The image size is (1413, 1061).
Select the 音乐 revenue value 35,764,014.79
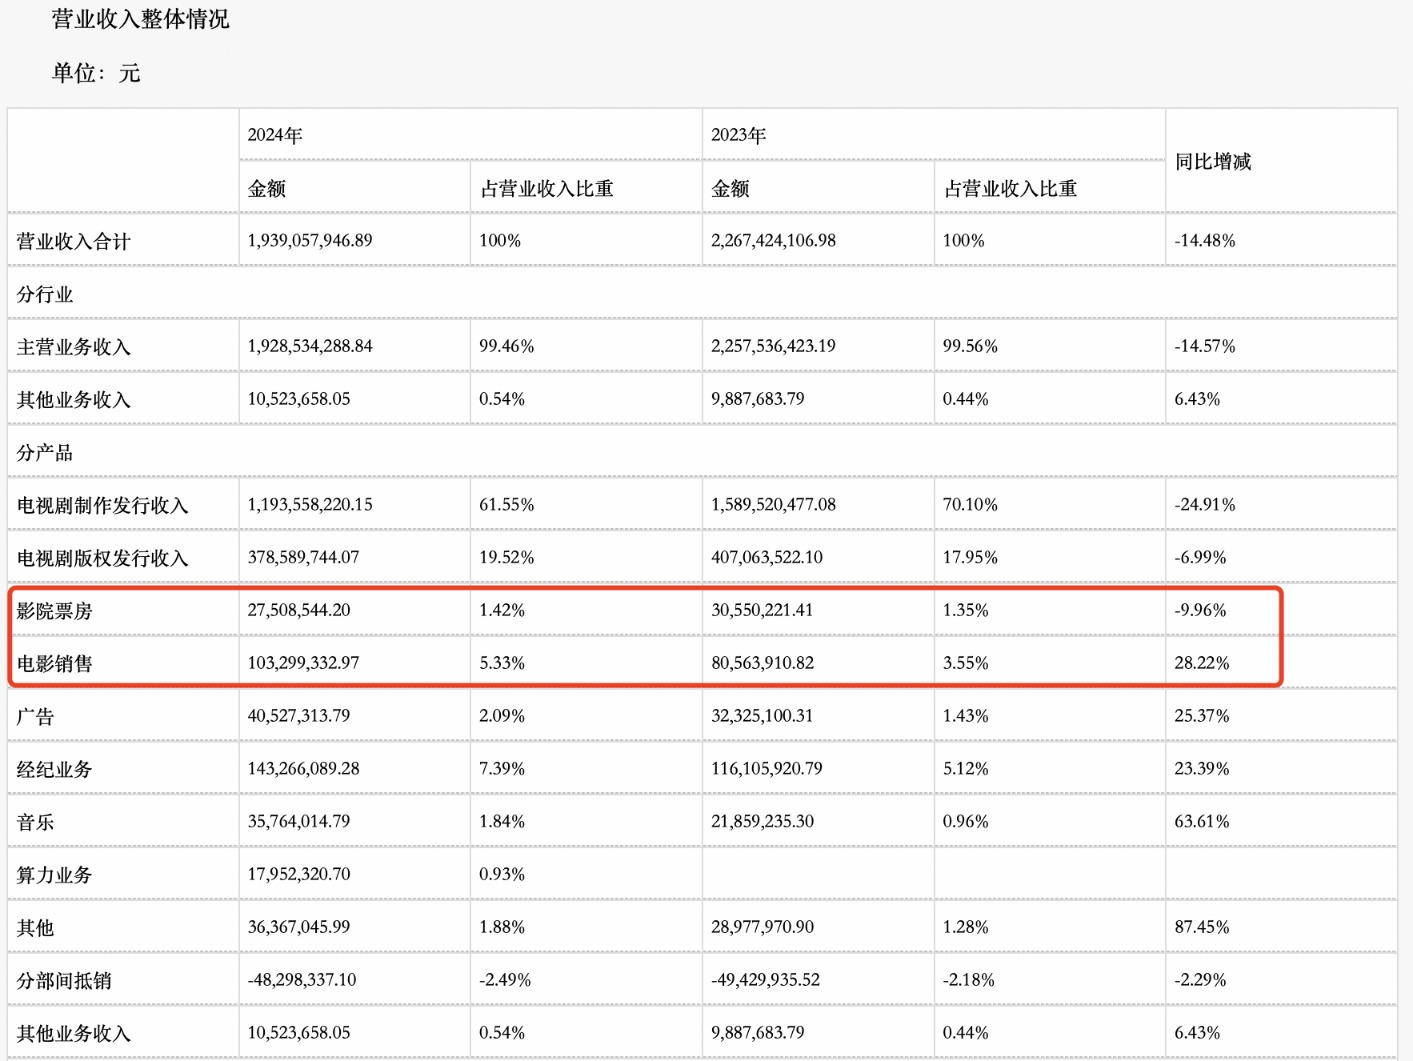tap(302, 821)
